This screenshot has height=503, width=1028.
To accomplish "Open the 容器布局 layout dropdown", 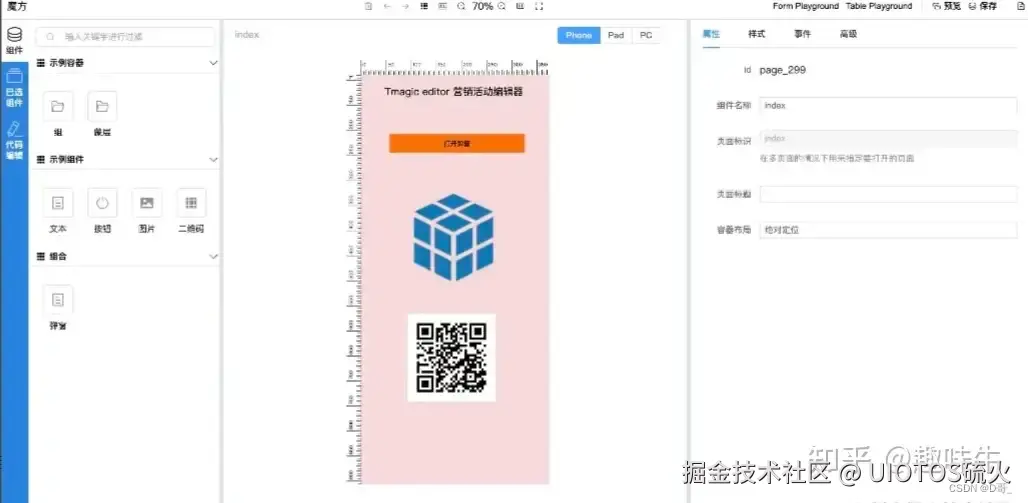I will (x=888, y=230).
